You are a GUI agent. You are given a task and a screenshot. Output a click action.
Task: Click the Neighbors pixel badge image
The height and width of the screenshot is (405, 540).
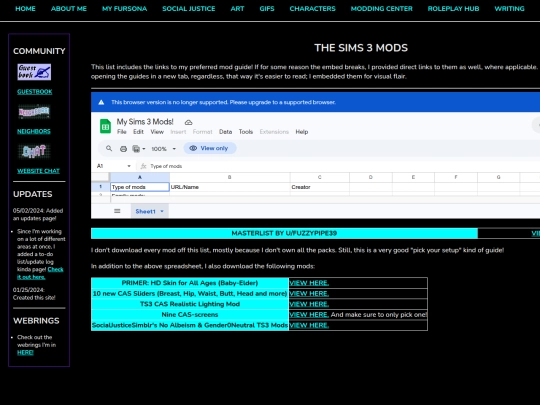[34, 112]
